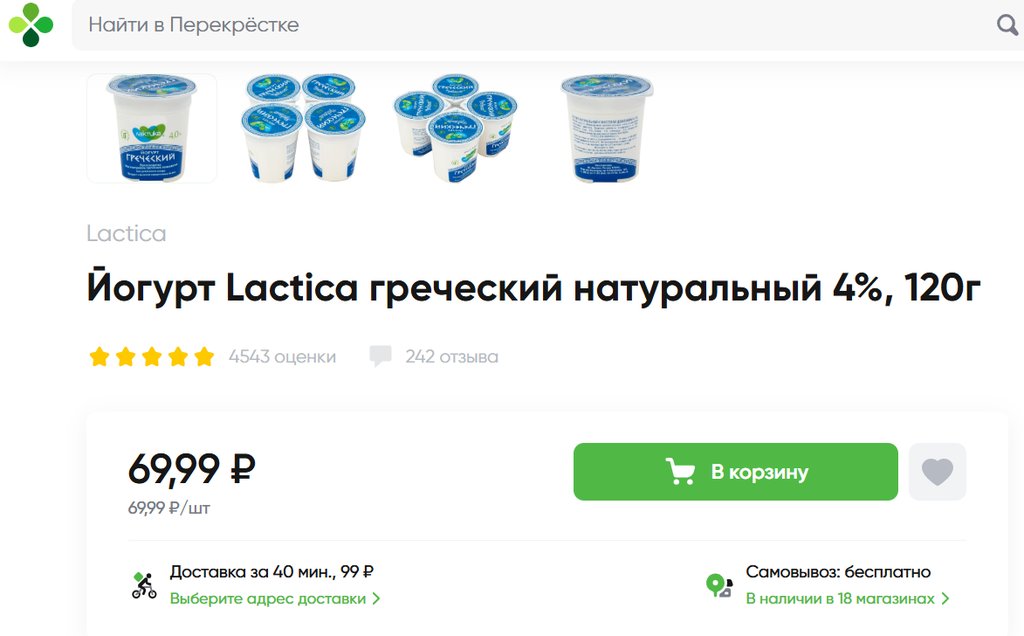Screen dimensions: 1024x636
Task: Select thumbnail of four-pack viewed from above
Action: (x=455, y=128)
